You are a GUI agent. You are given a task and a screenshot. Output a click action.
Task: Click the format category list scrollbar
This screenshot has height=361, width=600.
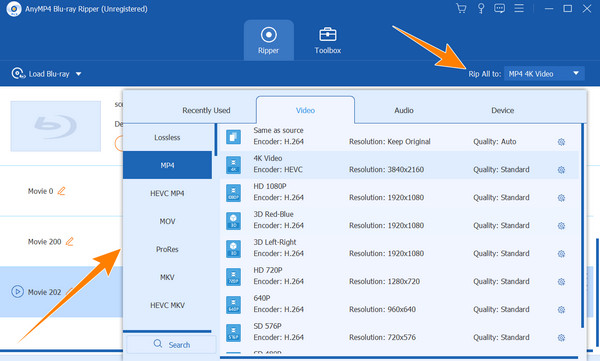pos(216,139)
